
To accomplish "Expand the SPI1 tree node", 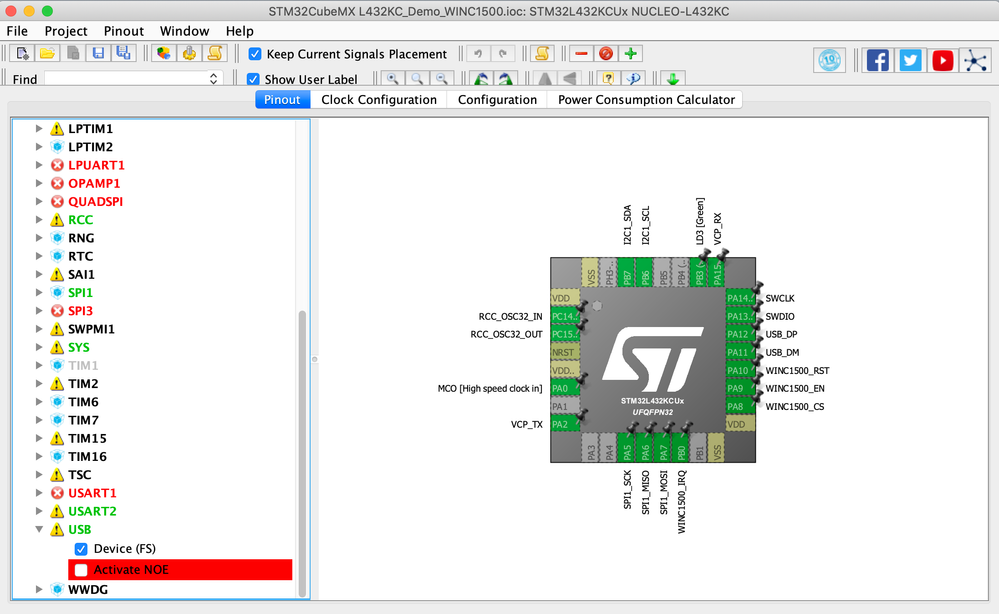I will [39, 292].
